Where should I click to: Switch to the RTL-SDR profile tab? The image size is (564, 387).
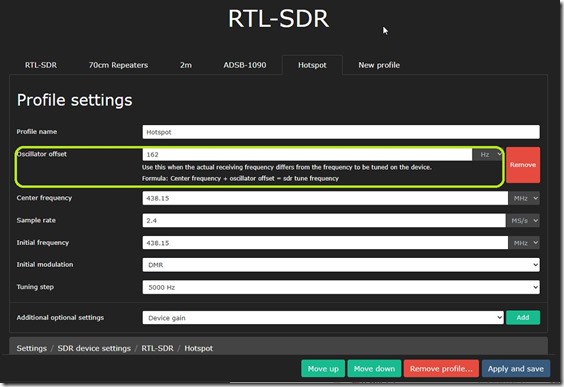pos(41,65)
